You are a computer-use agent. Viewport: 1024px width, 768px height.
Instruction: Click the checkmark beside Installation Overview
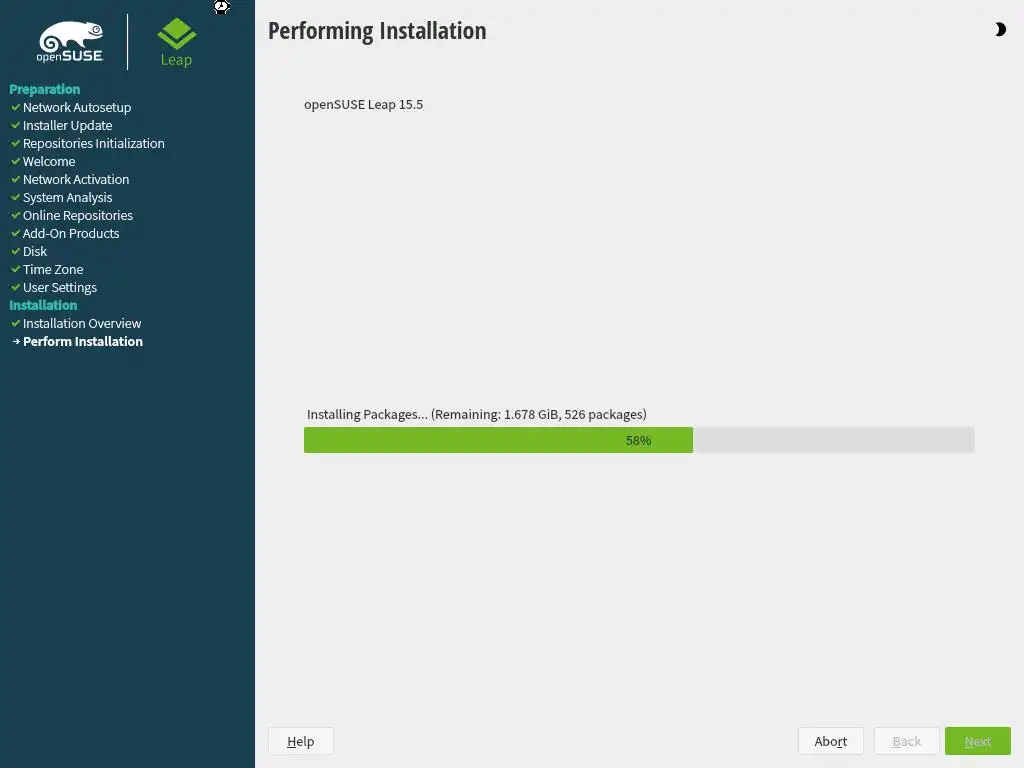coord(15,323)
